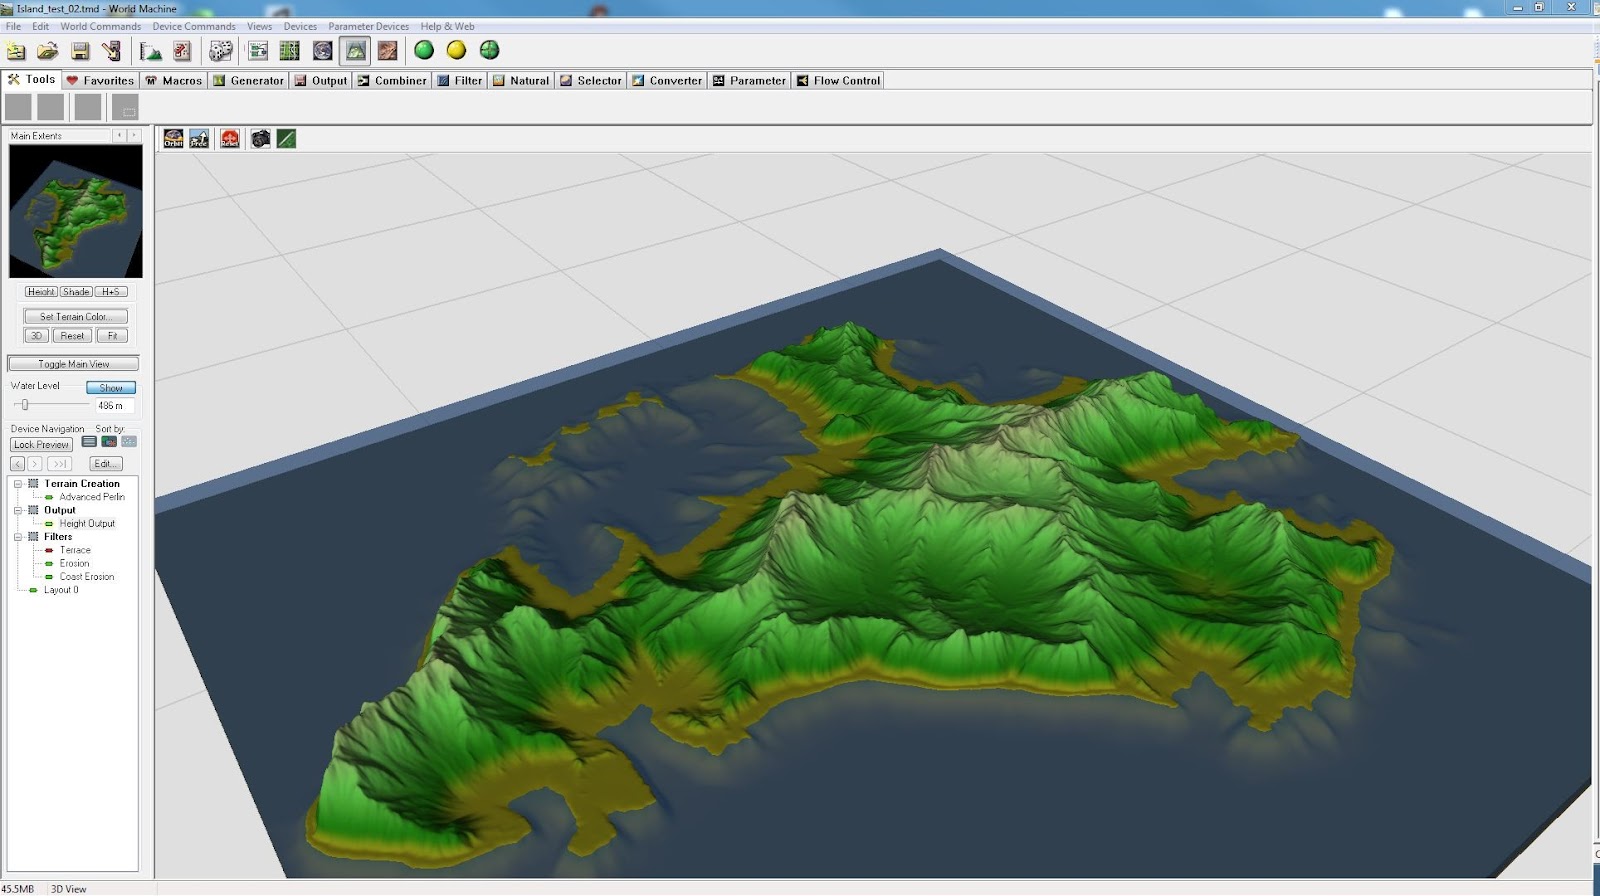Click the water level value field
The image size is (1600, 896).
point(114,406)
